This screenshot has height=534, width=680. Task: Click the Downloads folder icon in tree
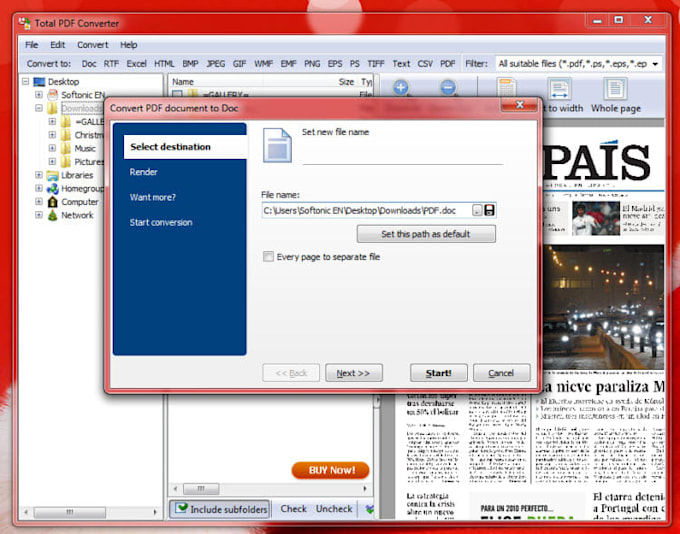(x=52, y=108)
